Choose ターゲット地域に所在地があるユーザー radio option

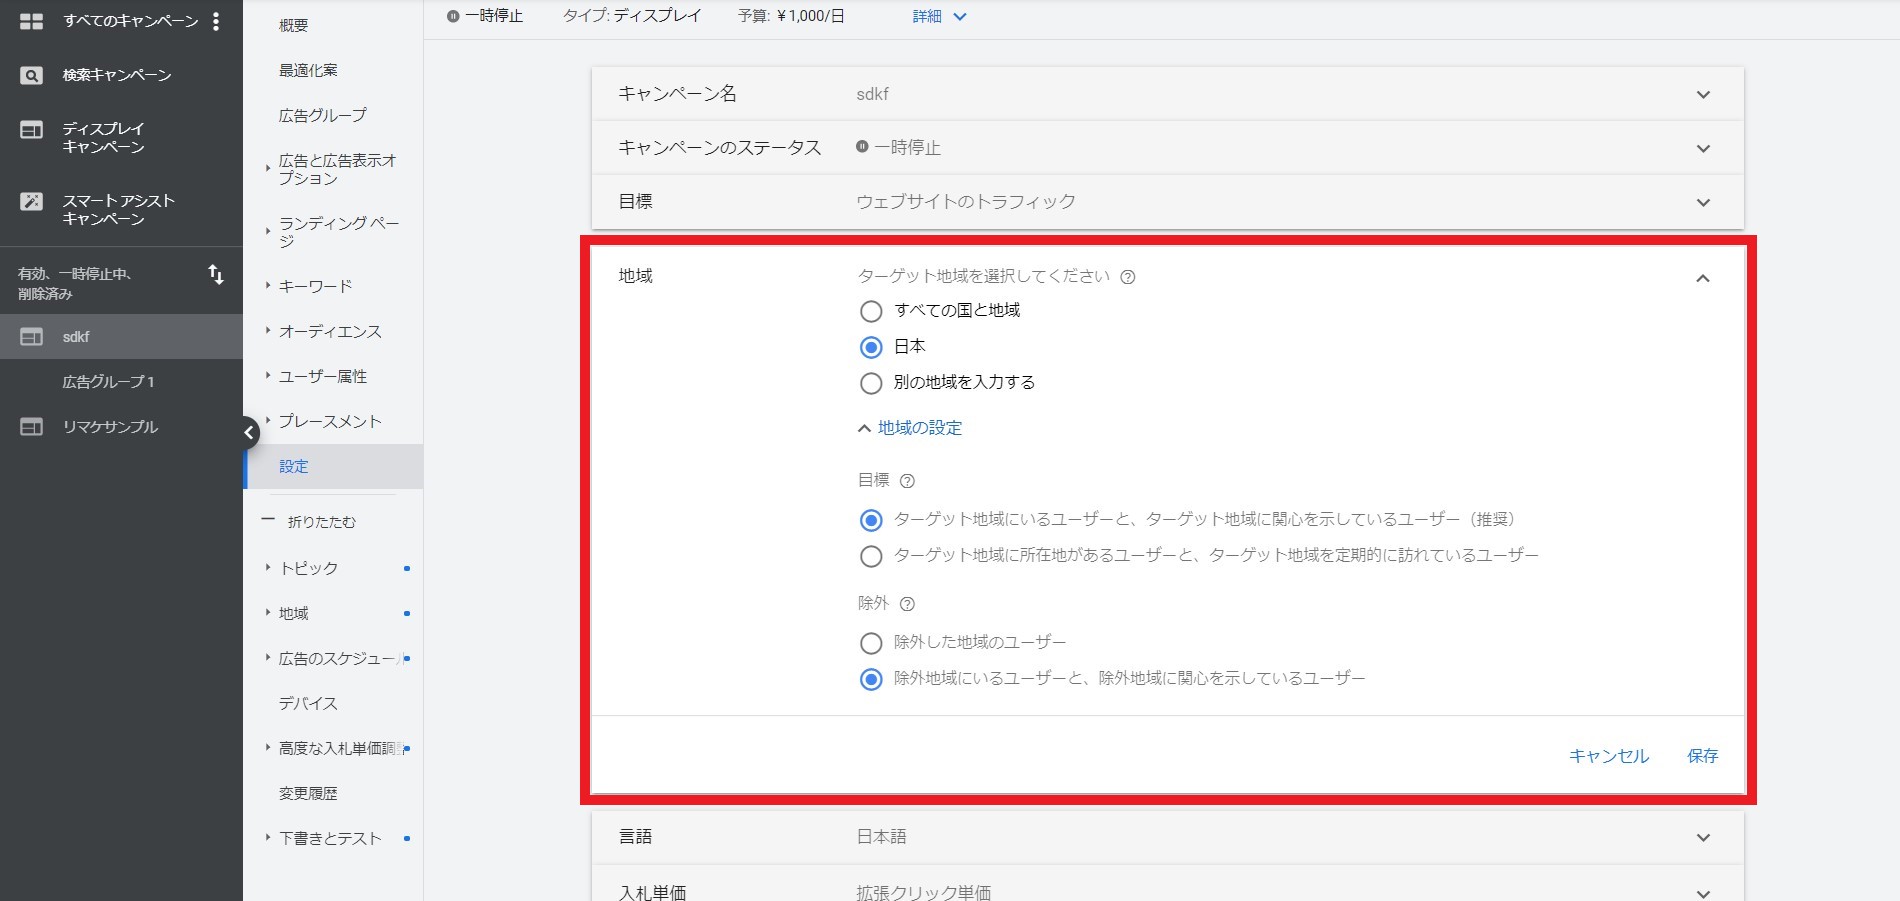click(871, 556)
